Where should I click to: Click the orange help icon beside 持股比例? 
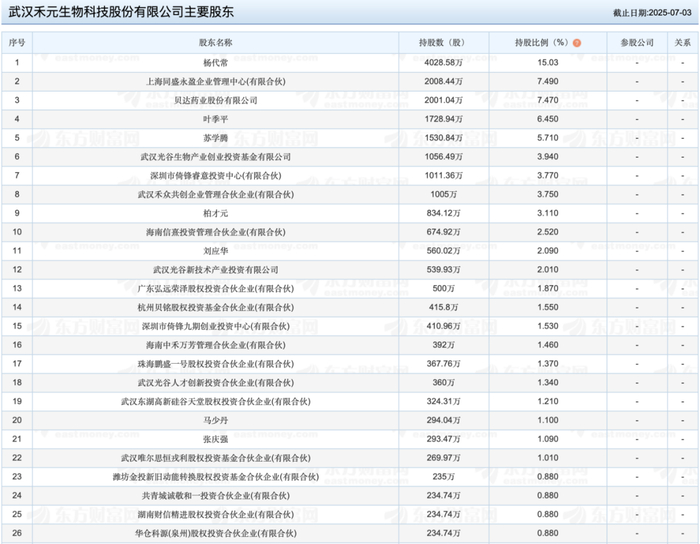[x=576, y=43]
